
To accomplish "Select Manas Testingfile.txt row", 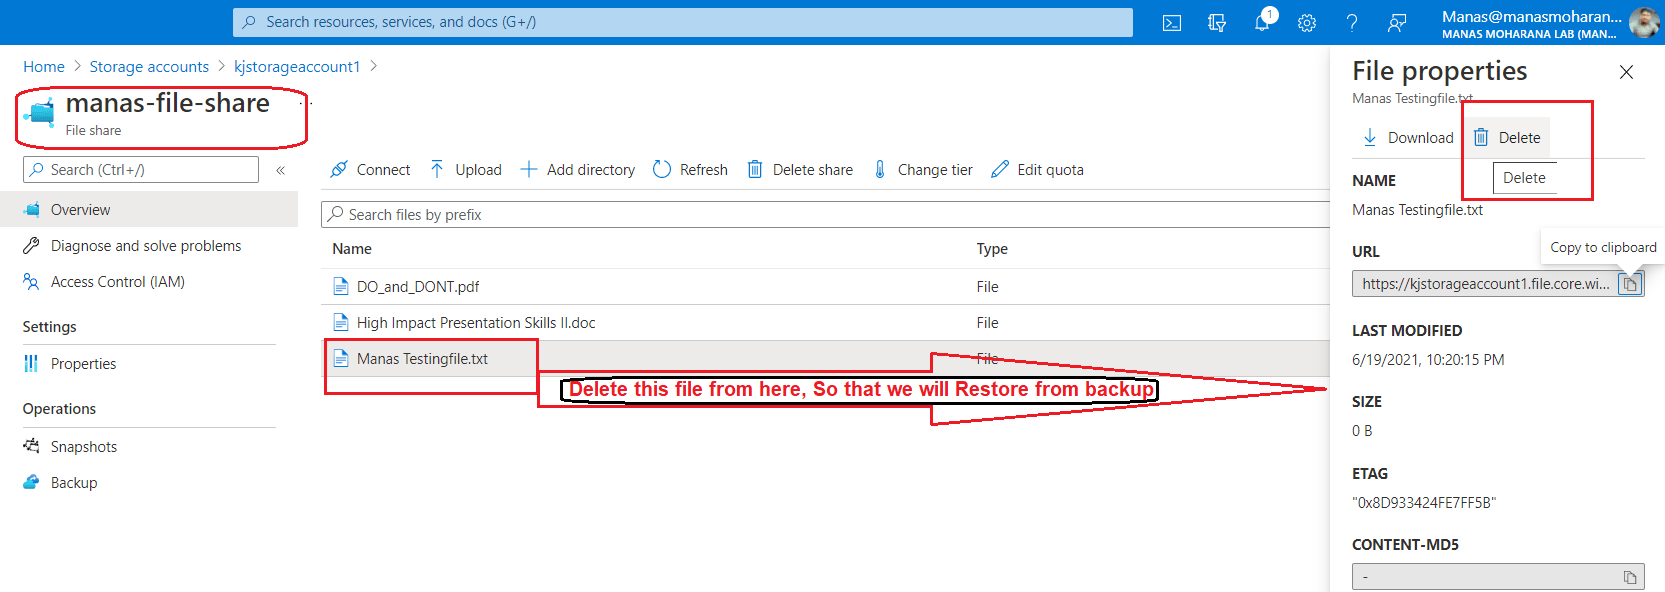I will click(x=825, y=359).
